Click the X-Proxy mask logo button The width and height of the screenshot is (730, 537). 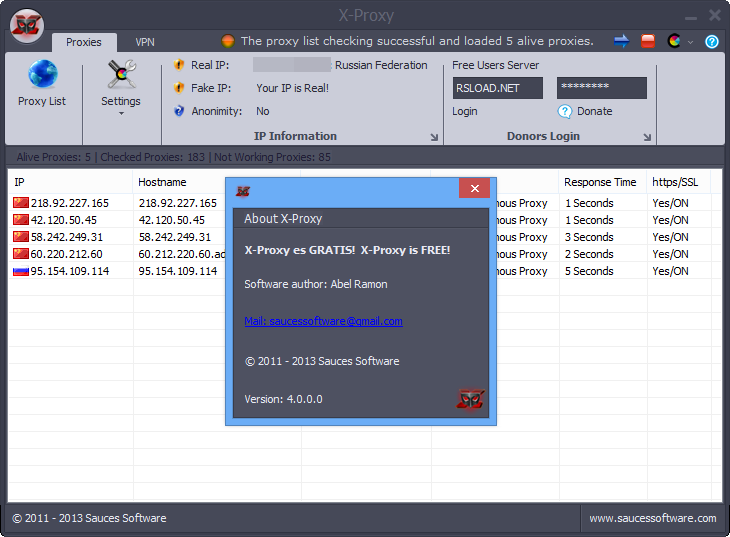[x=27, y=26]
